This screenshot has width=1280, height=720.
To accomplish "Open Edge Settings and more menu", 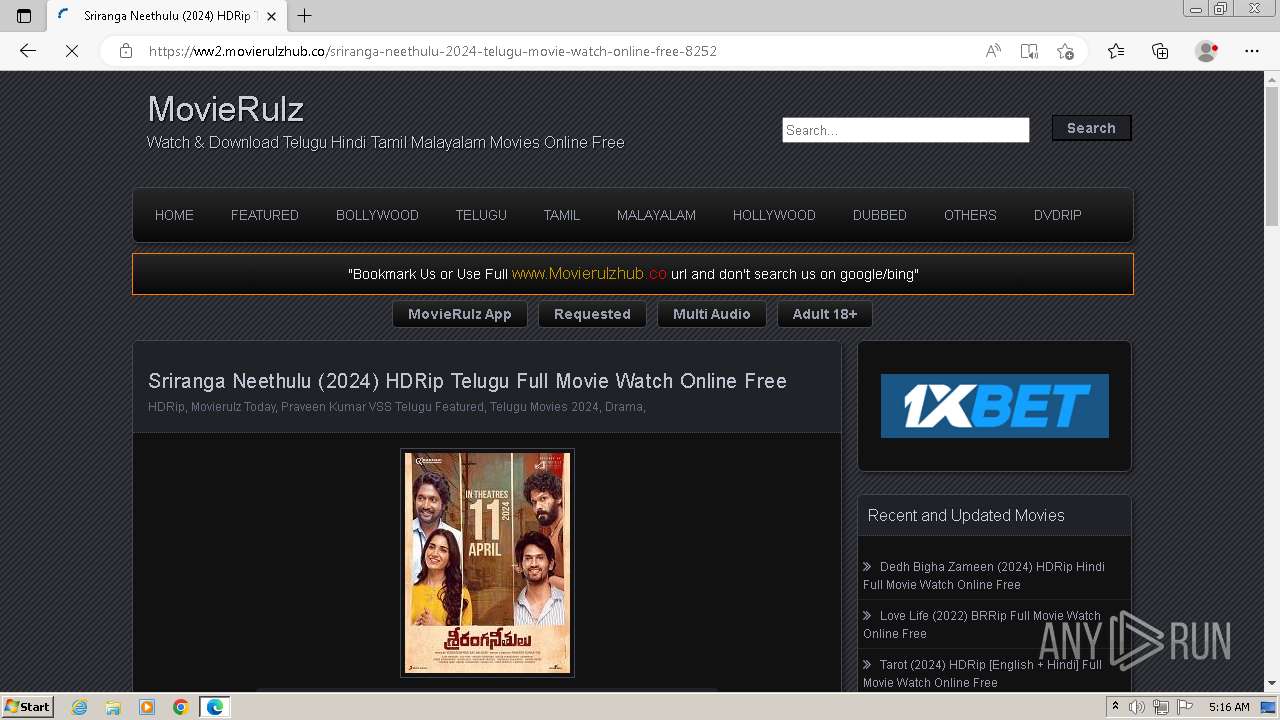I will point(1252,51).
